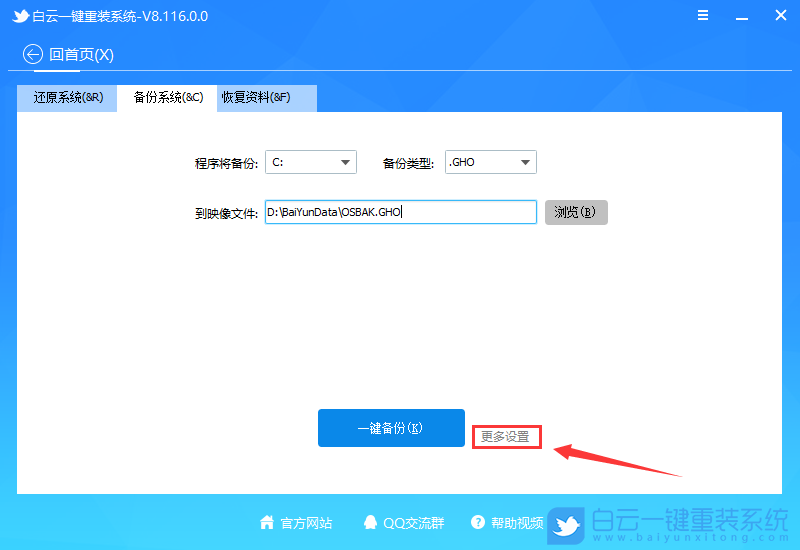This screenshot has height=550, width=800.
Task: Visit 官方网站 link text
Action: pos(306,523)
